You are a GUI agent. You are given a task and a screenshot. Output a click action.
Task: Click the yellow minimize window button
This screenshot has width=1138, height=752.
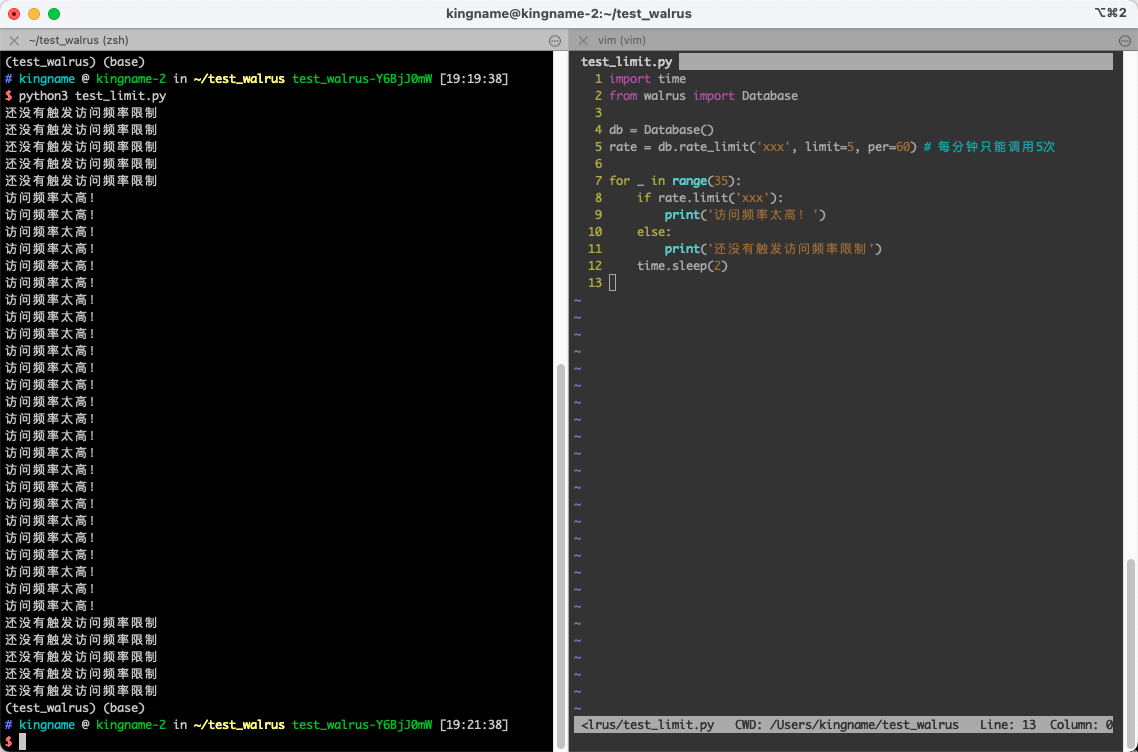pos(33,14)
